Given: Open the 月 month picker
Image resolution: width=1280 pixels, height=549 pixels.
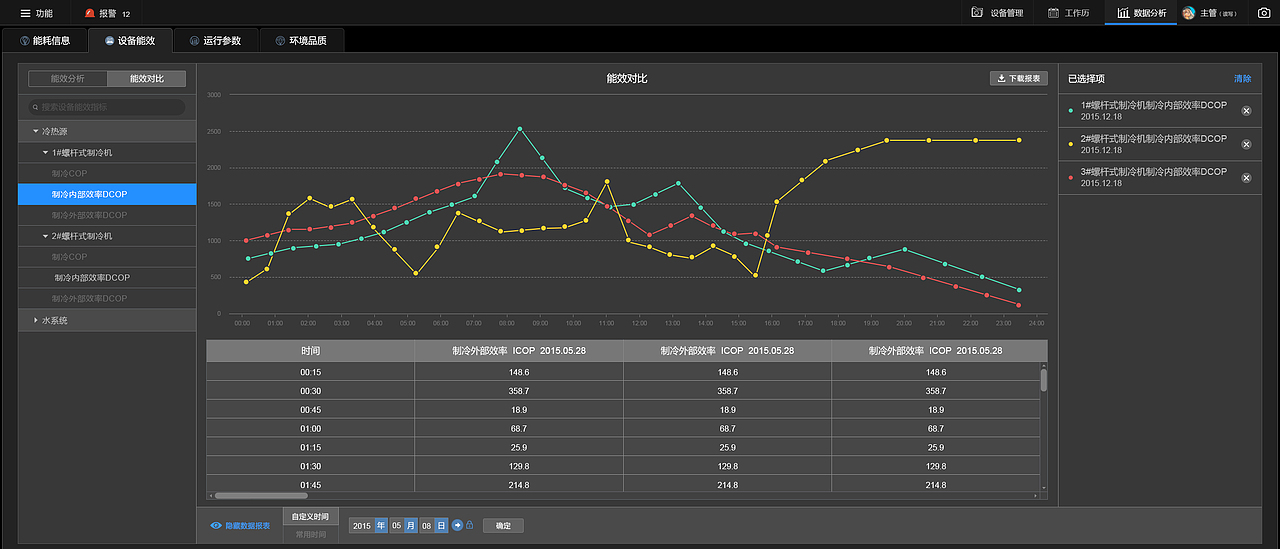Looking at the screenshot, I should pos(411,525).
